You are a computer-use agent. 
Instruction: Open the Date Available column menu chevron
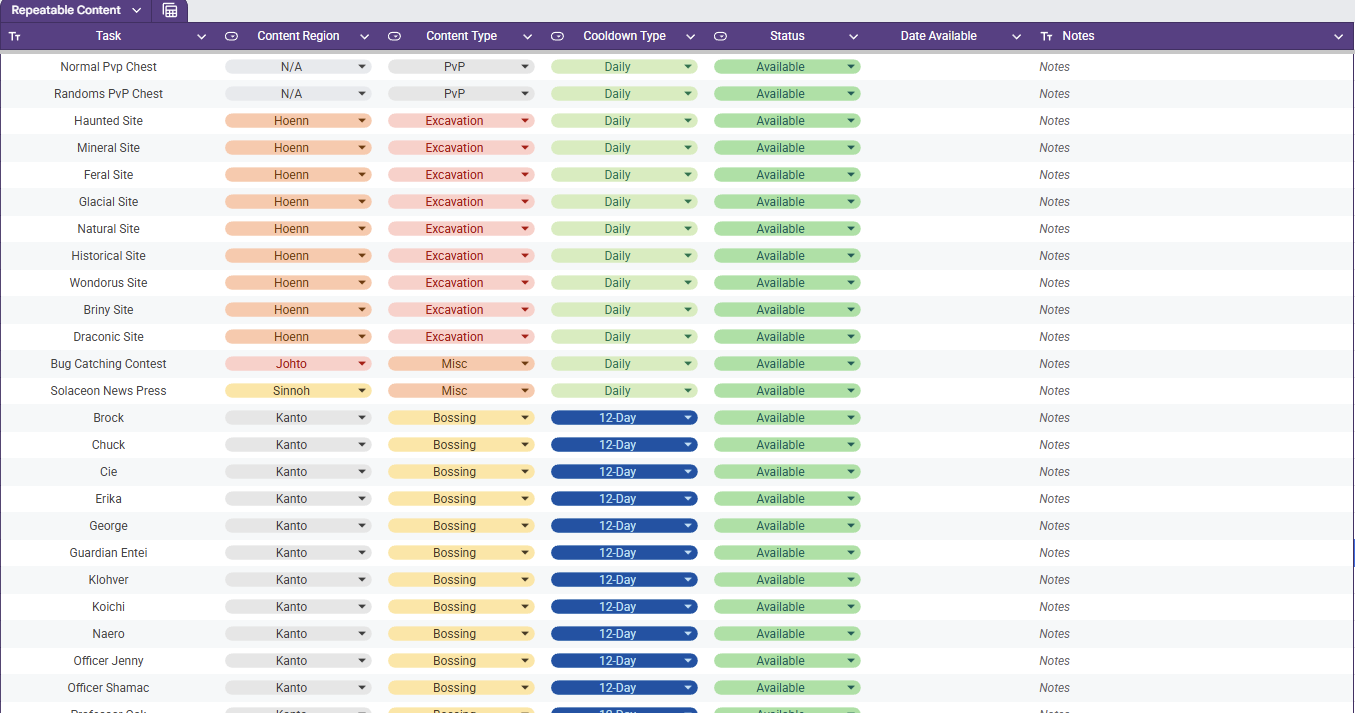[1016, 36]
